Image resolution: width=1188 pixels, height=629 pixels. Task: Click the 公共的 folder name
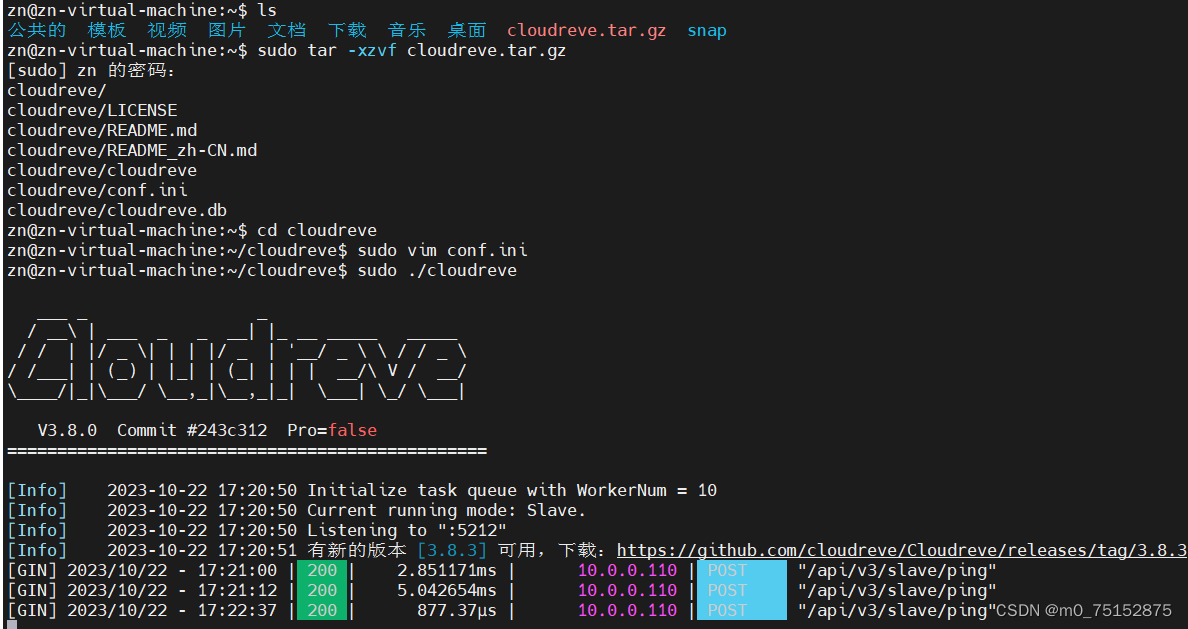37,30
